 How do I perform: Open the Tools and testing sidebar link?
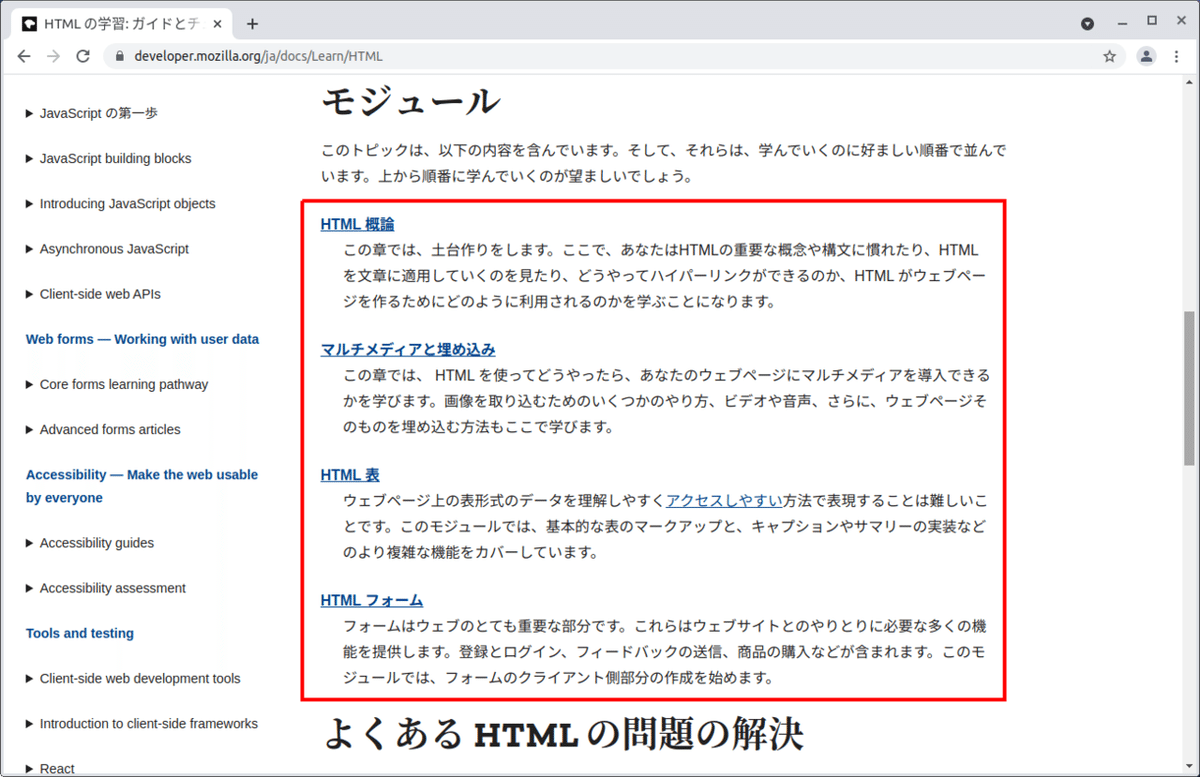(79, 633)
